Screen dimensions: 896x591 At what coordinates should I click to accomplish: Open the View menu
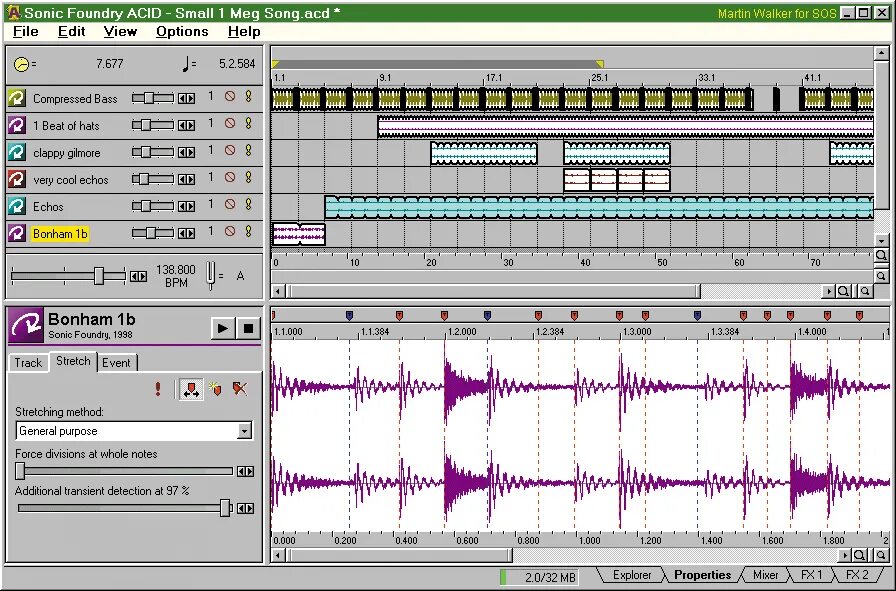coord(120,31)
